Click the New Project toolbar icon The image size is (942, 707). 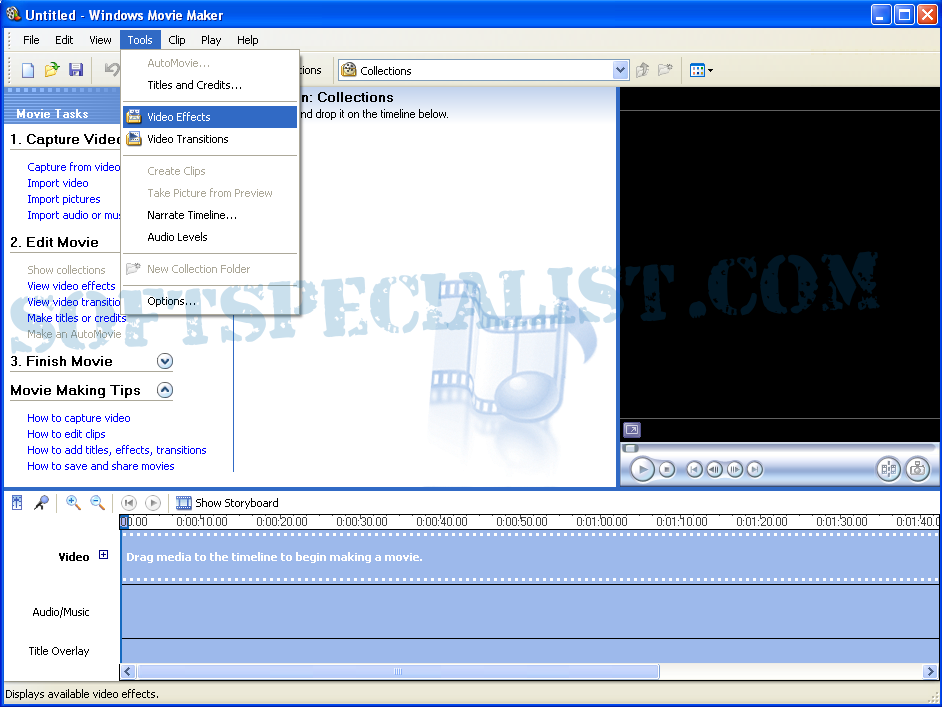pos(28,70)
